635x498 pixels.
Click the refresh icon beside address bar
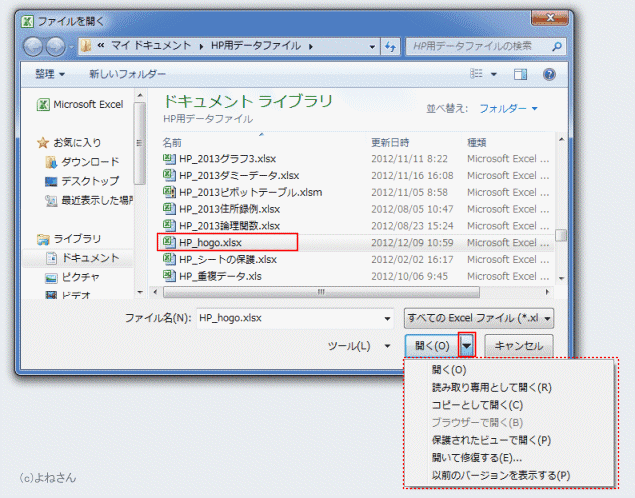(x=390, y=47)
